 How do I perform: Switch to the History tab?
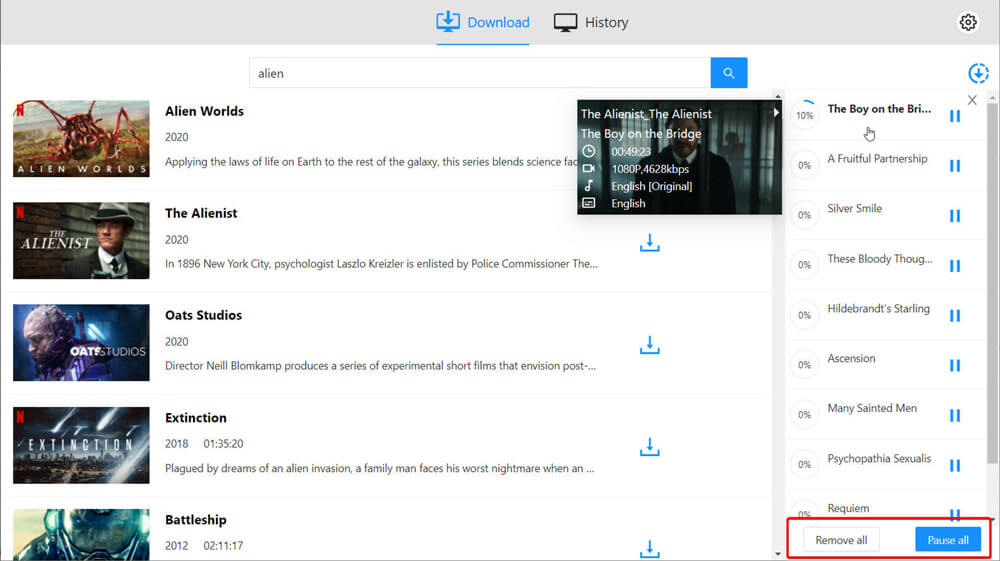[x=591, y=22]
